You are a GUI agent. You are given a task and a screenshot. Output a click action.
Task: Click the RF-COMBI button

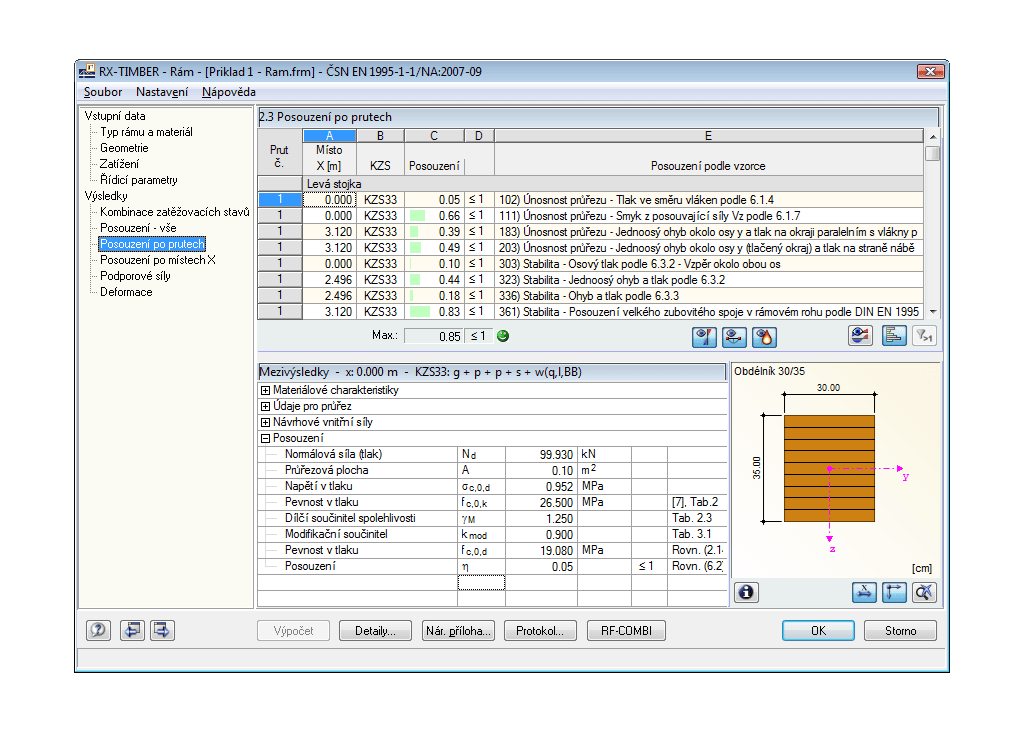(626, 631)
